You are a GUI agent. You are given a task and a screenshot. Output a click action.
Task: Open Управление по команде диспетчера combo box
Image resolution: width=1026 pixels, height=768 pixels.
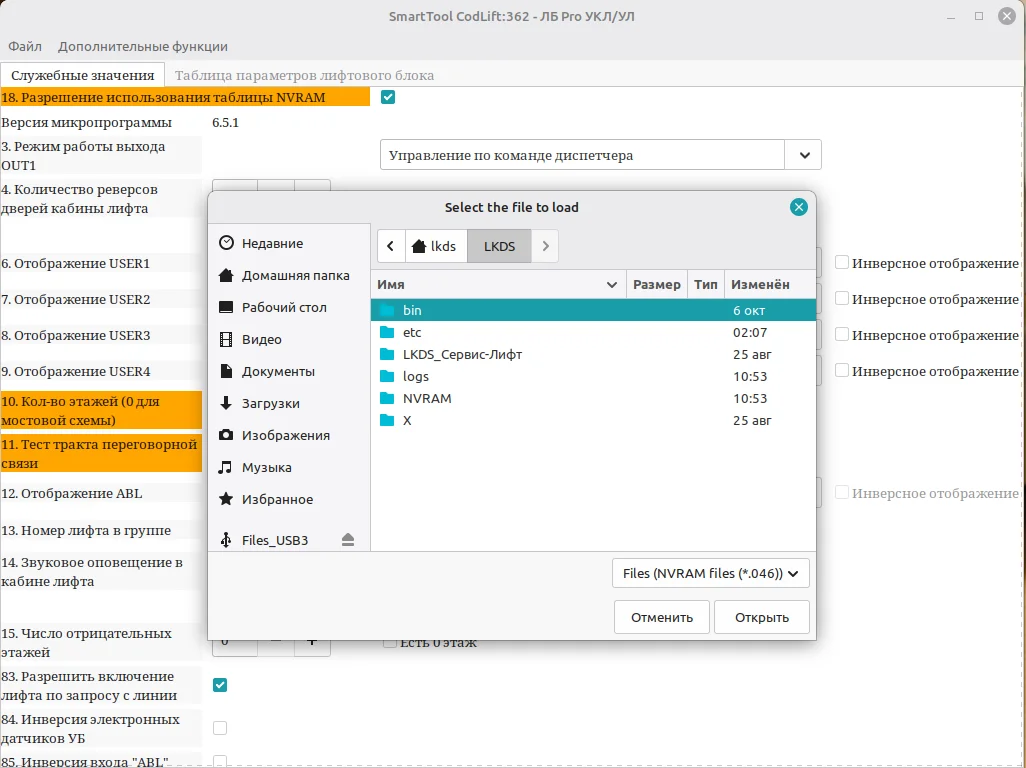coord(582,155)
